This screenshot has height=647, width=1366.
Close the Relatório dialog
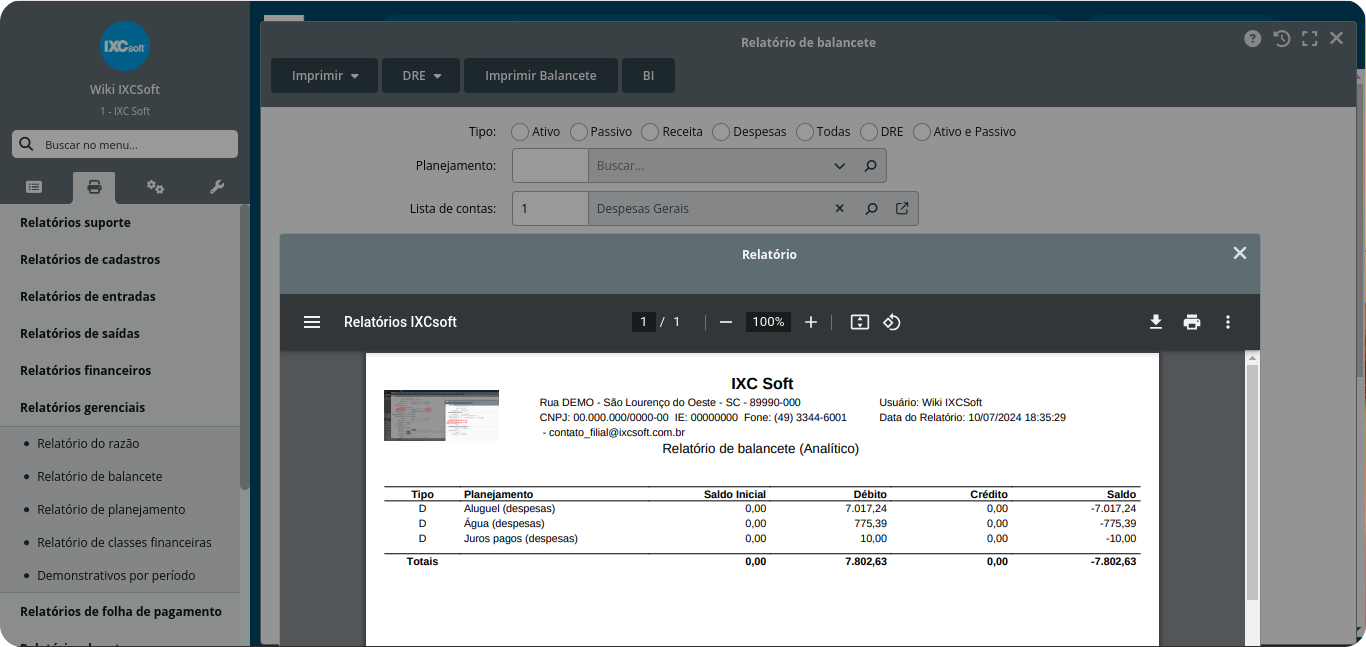click(1240, 253)
